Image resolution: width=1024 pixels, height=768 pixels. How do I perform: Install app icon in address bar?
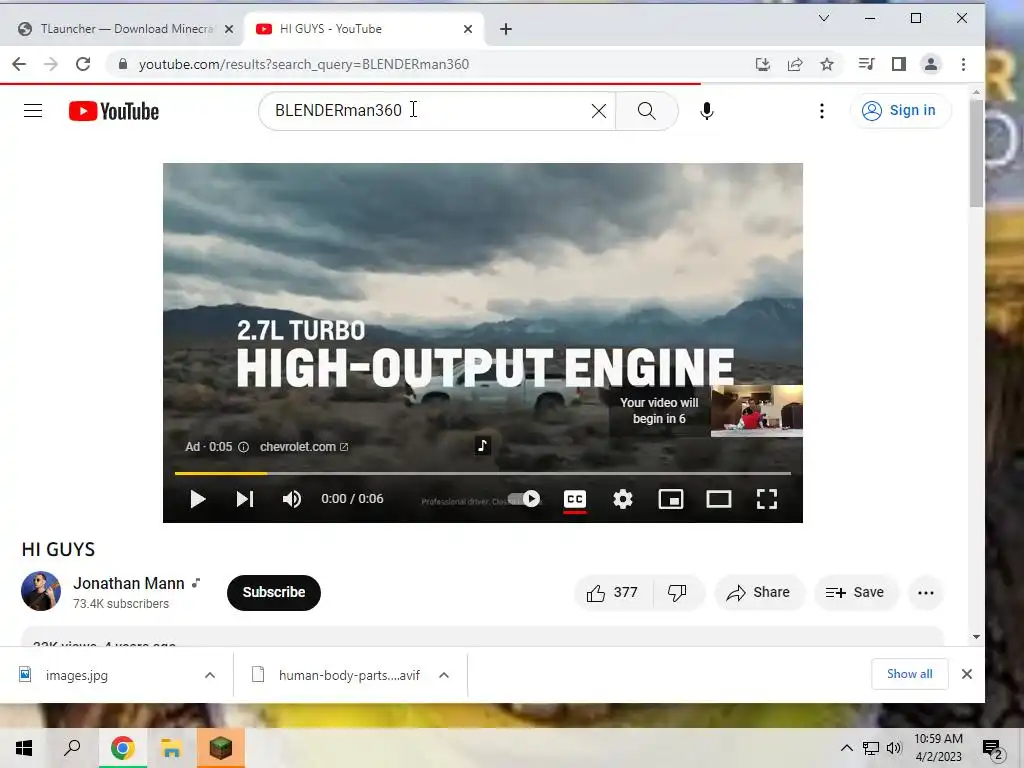tap(762, 64)
